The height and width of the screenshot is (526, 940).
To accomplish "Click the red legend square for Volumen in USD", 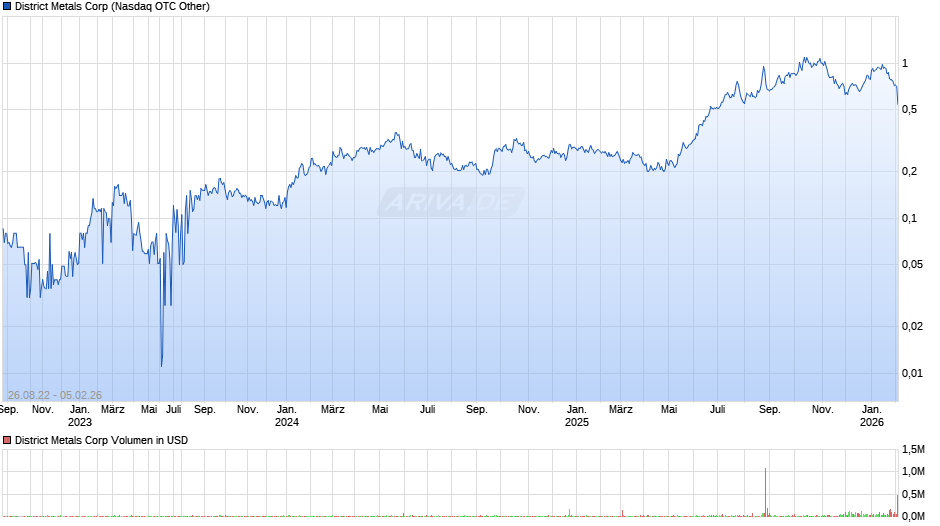I will pos(7,440).
